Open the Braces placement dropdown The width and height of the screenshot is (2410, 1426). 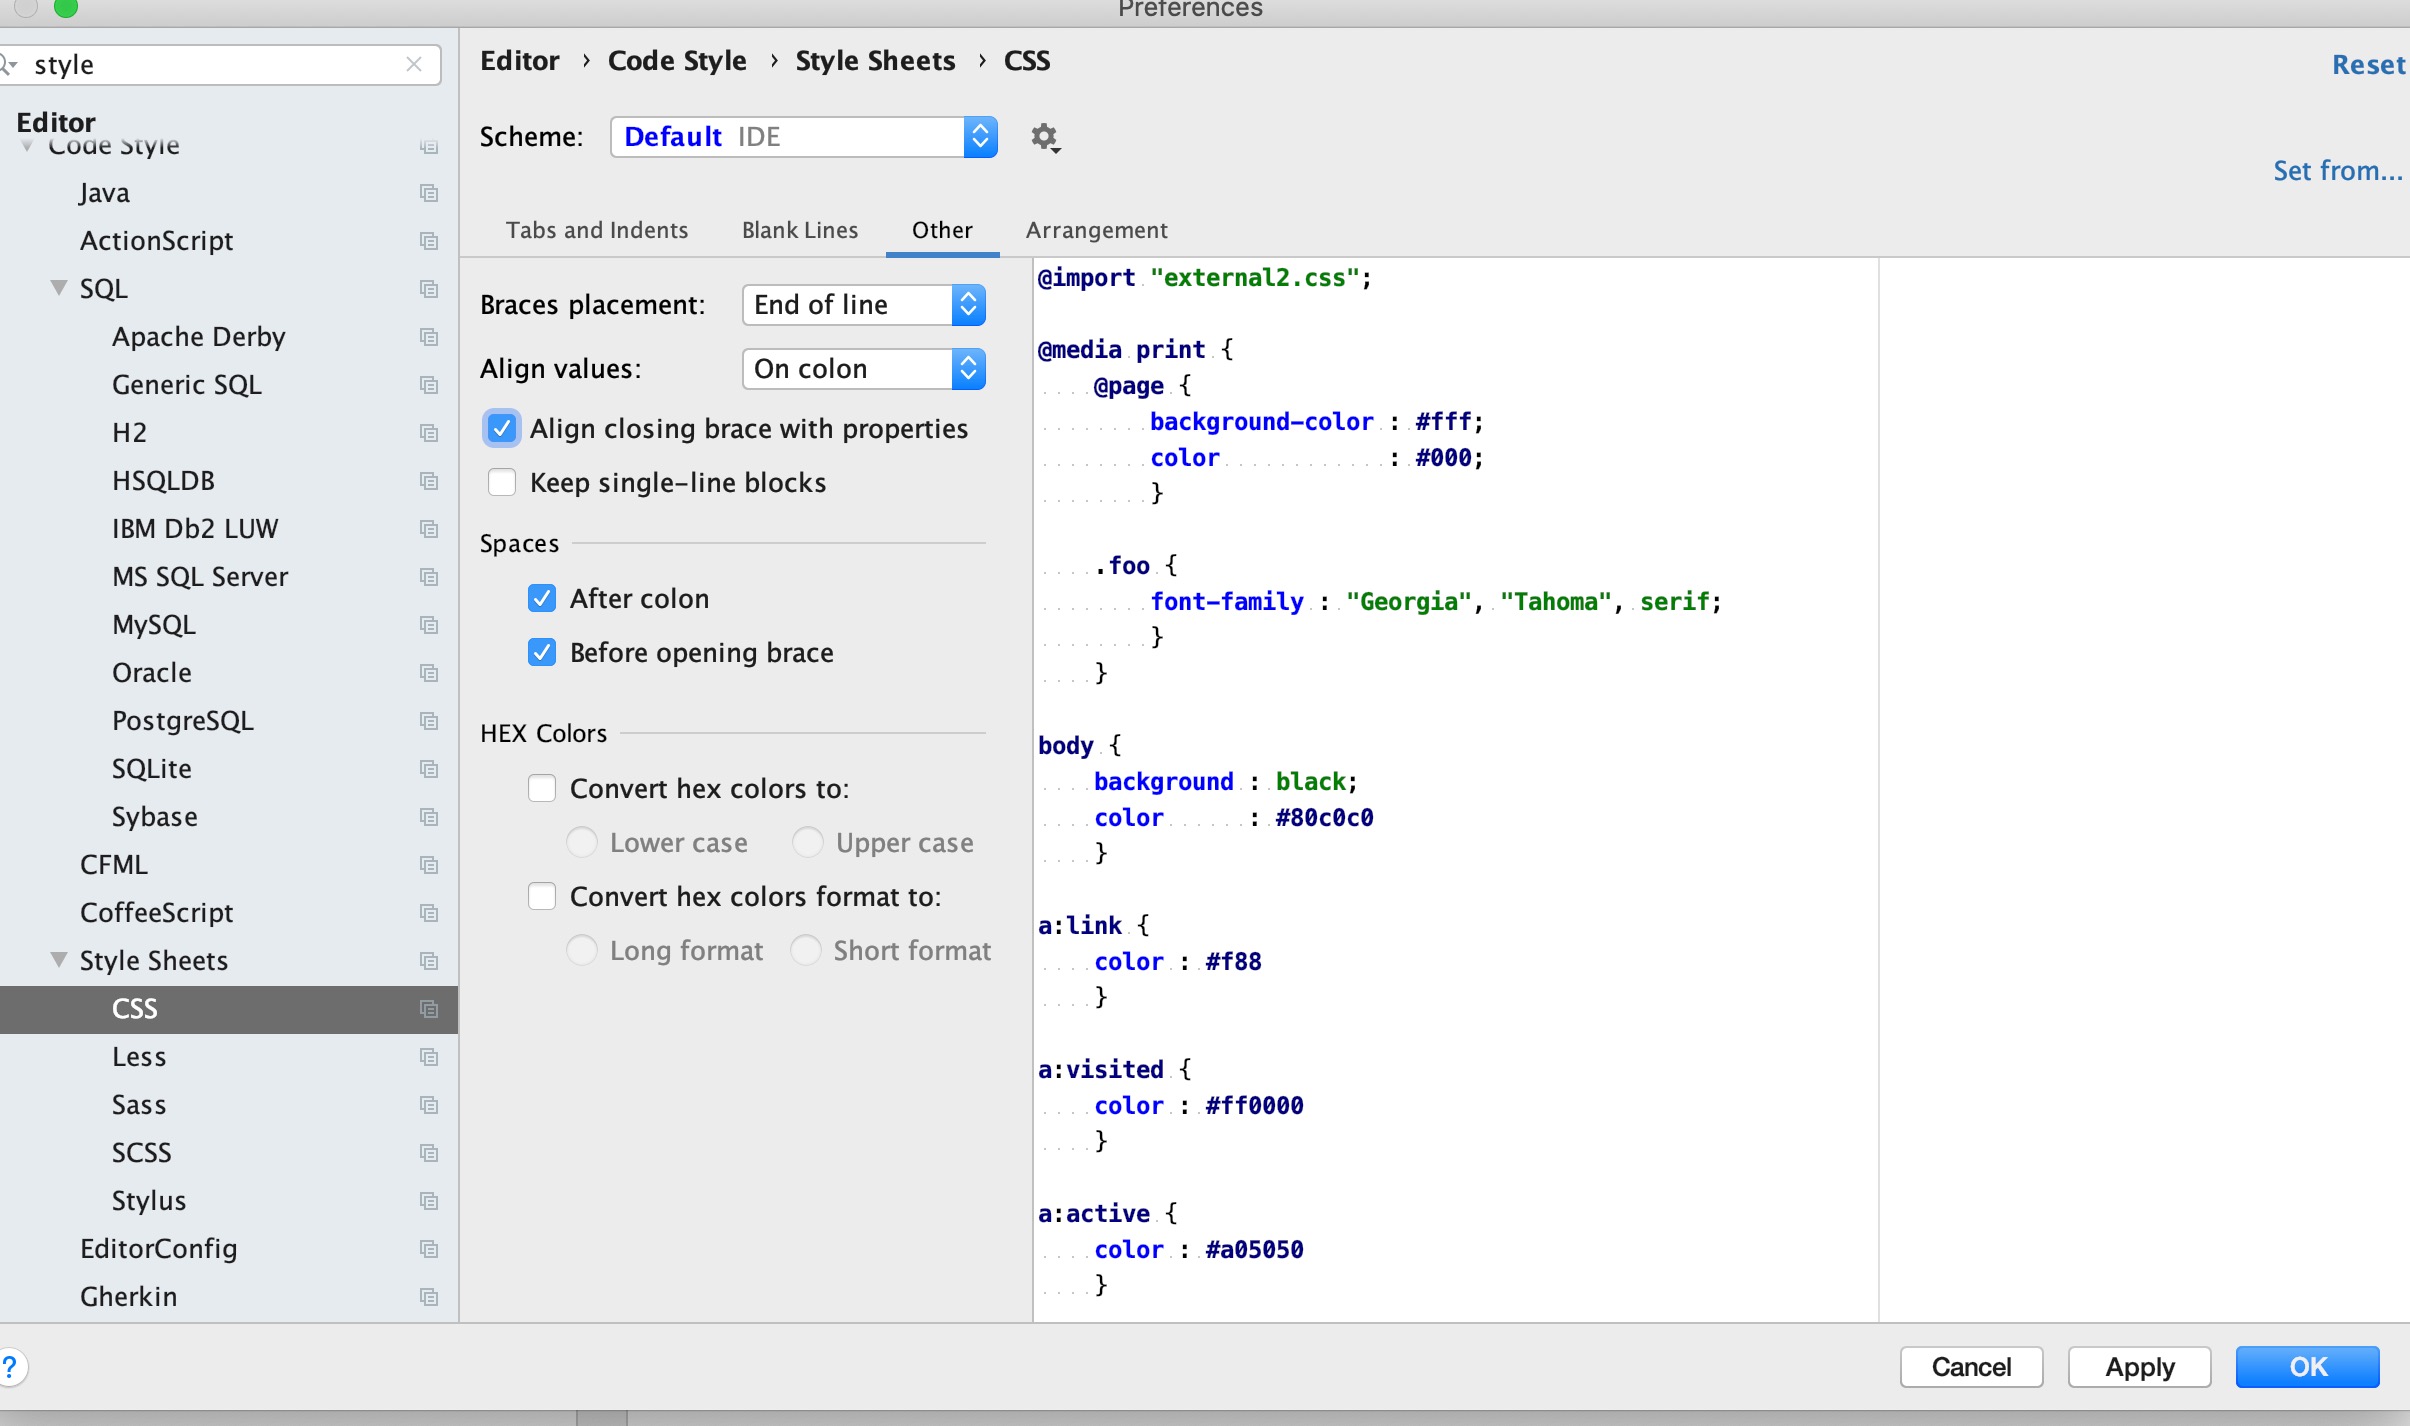[864, 305]
